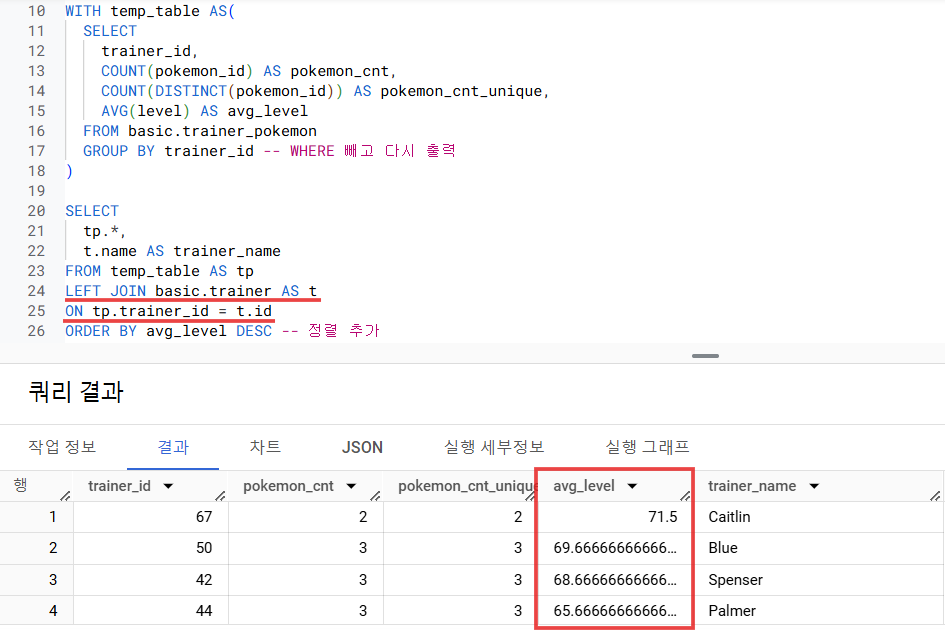This screenshot has height=630, width=945.
Task: Open avg_level column dropdown arrow
Action: pos(632,486)
